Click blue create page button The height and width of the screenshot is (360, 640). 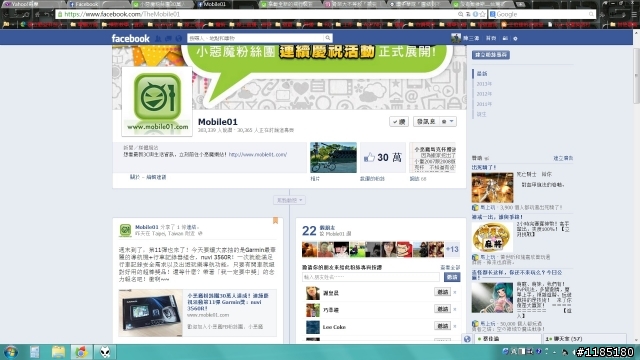491,55
